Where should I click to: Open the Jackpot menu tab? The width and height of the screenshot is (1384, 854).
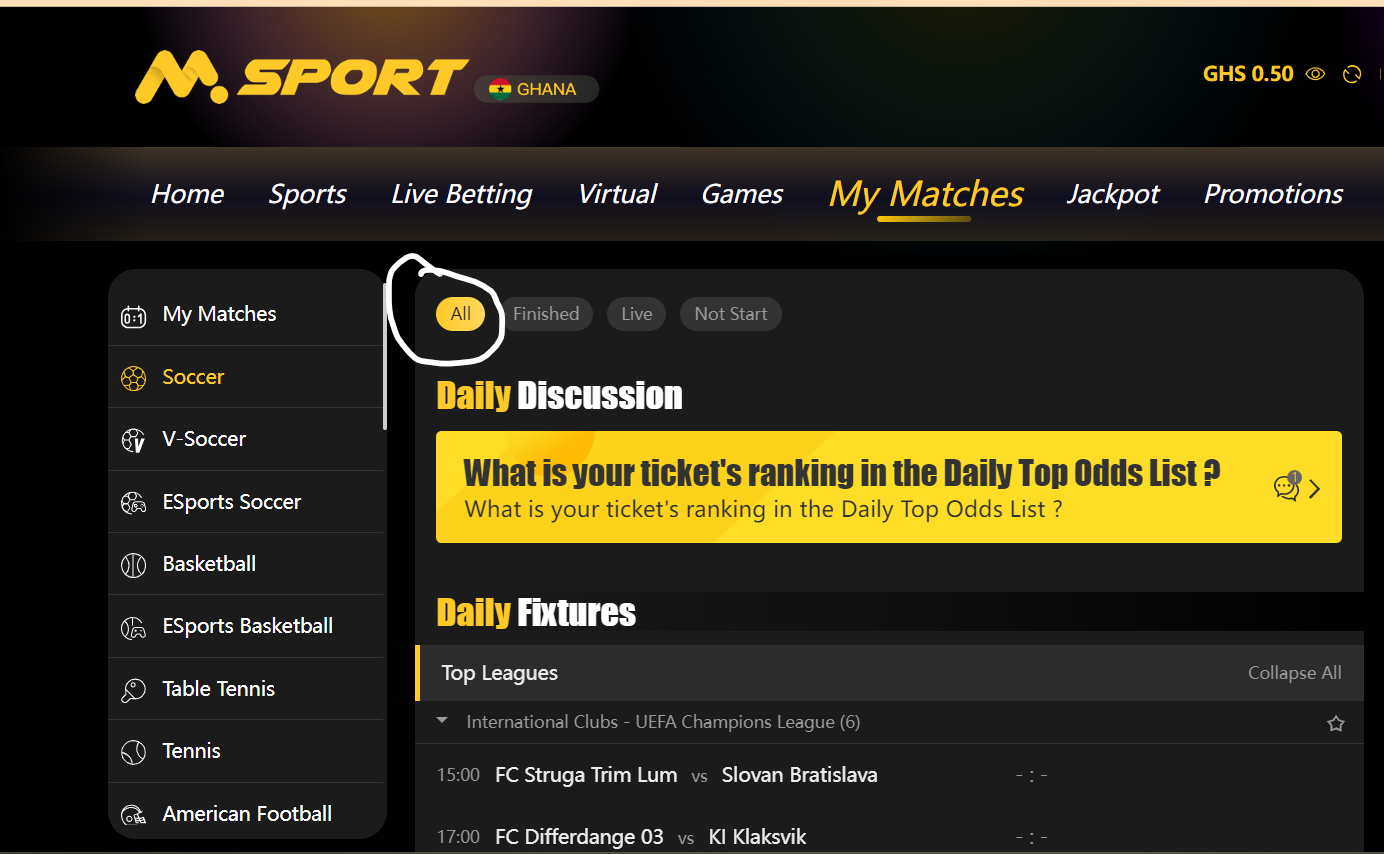[1112, 194]
